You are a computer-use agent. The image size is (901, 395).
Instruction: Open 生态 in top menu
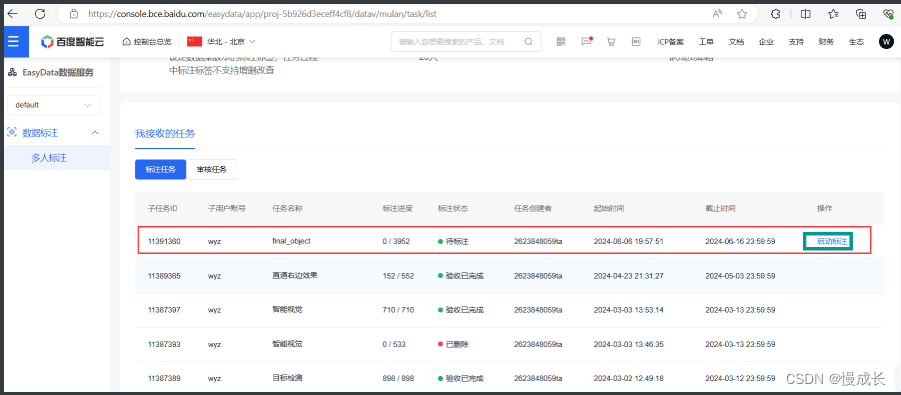click(x=856, y=41)
